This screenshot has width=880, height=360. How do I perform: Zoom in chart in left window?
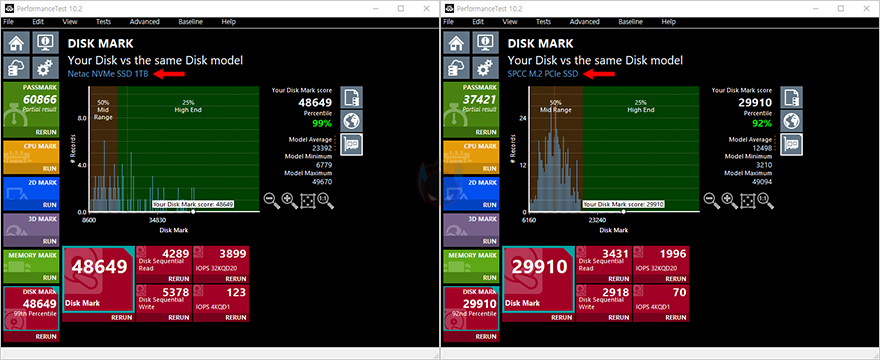[x=290, y=200]
